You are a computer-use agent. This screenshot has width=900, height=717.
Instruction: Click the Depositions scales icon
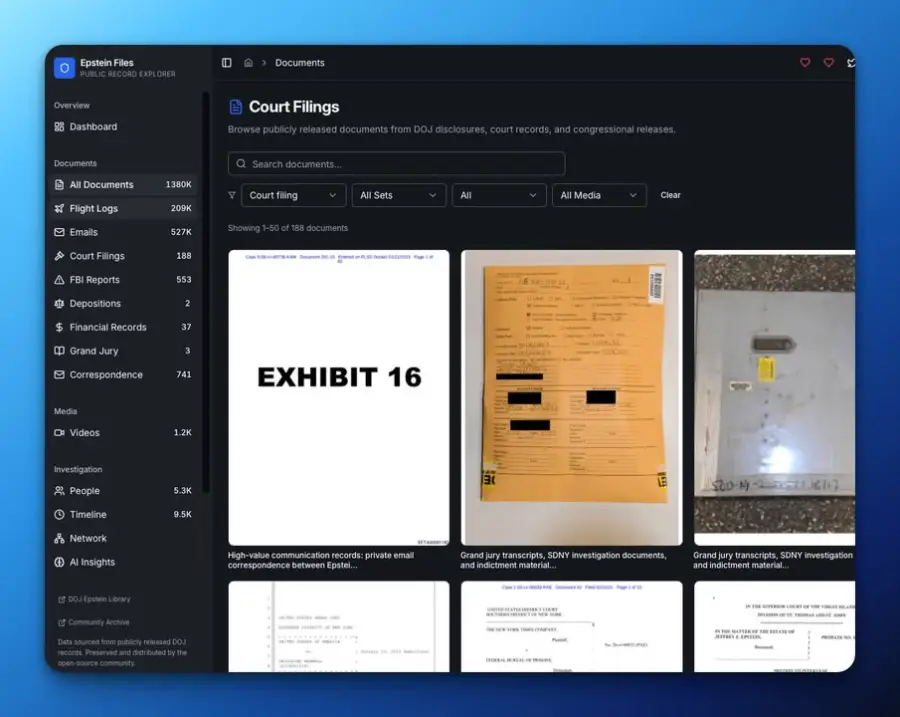click(x=59, y=303)
